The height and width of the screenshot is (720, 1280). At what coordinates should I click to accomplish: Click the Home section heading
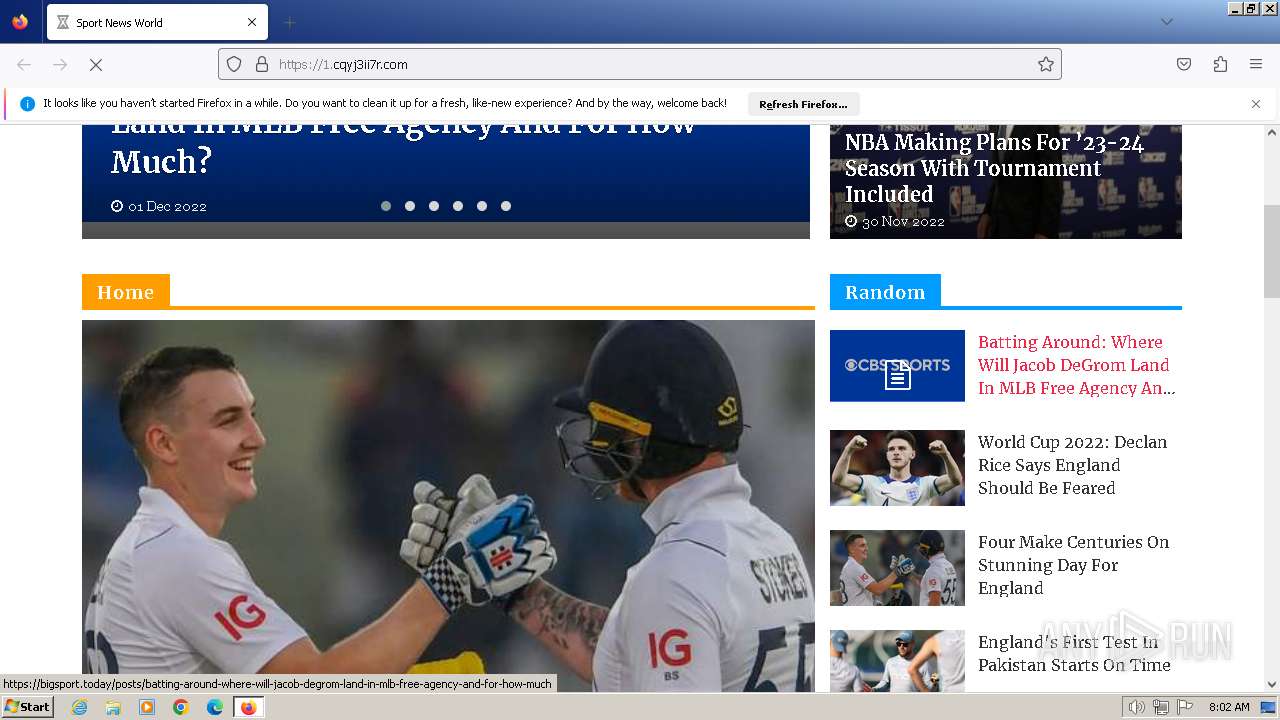click(x=125, y=292)
